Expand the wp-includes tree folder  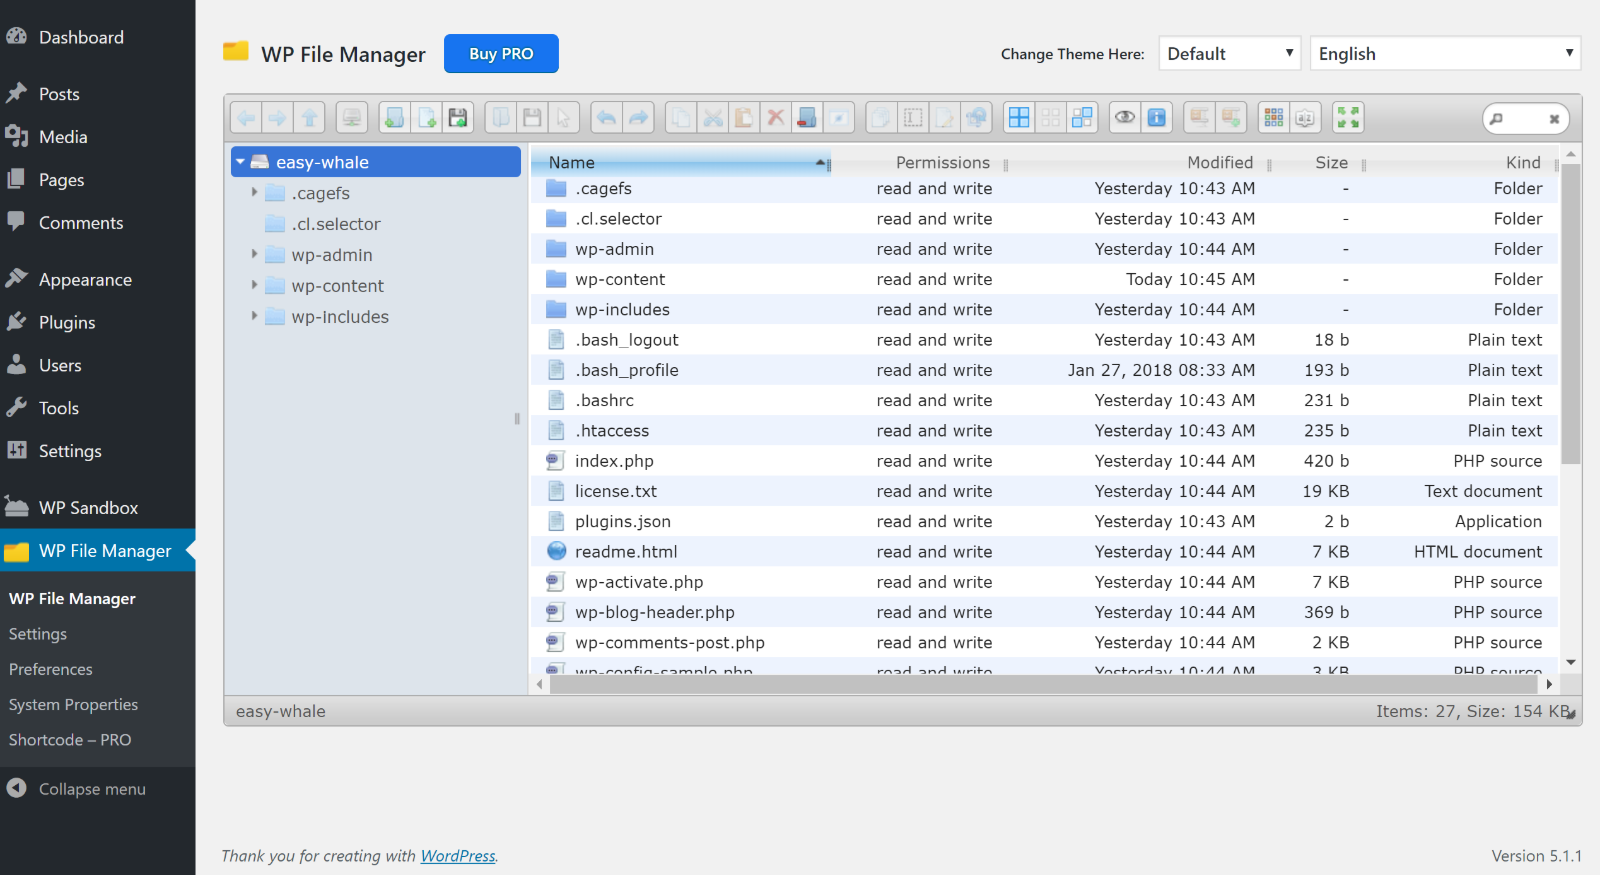pyautogui.click(x=255, y=316)
